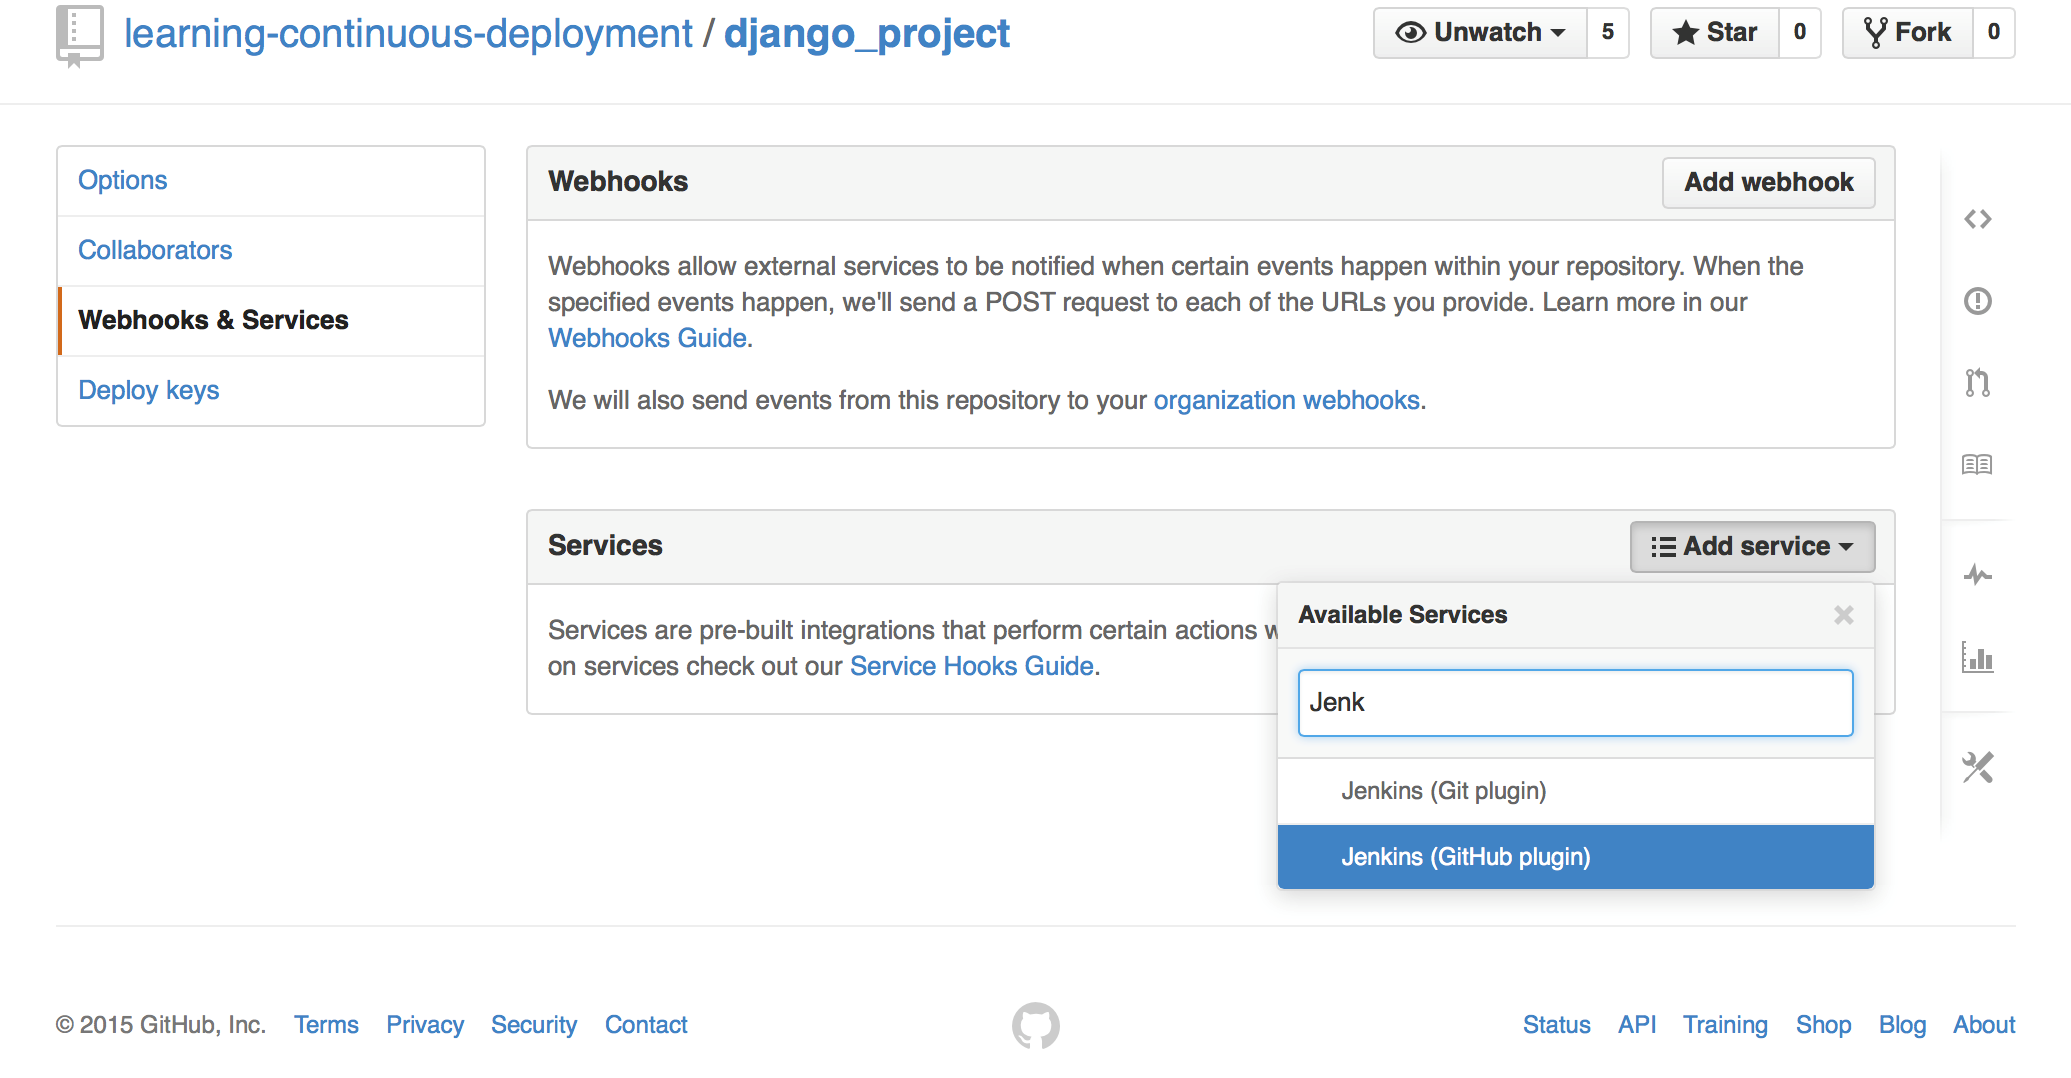Open the Pulse icon in right sidebar
The width and height of the screenshot is (2071, 1078).
[x=1977, y=575]
